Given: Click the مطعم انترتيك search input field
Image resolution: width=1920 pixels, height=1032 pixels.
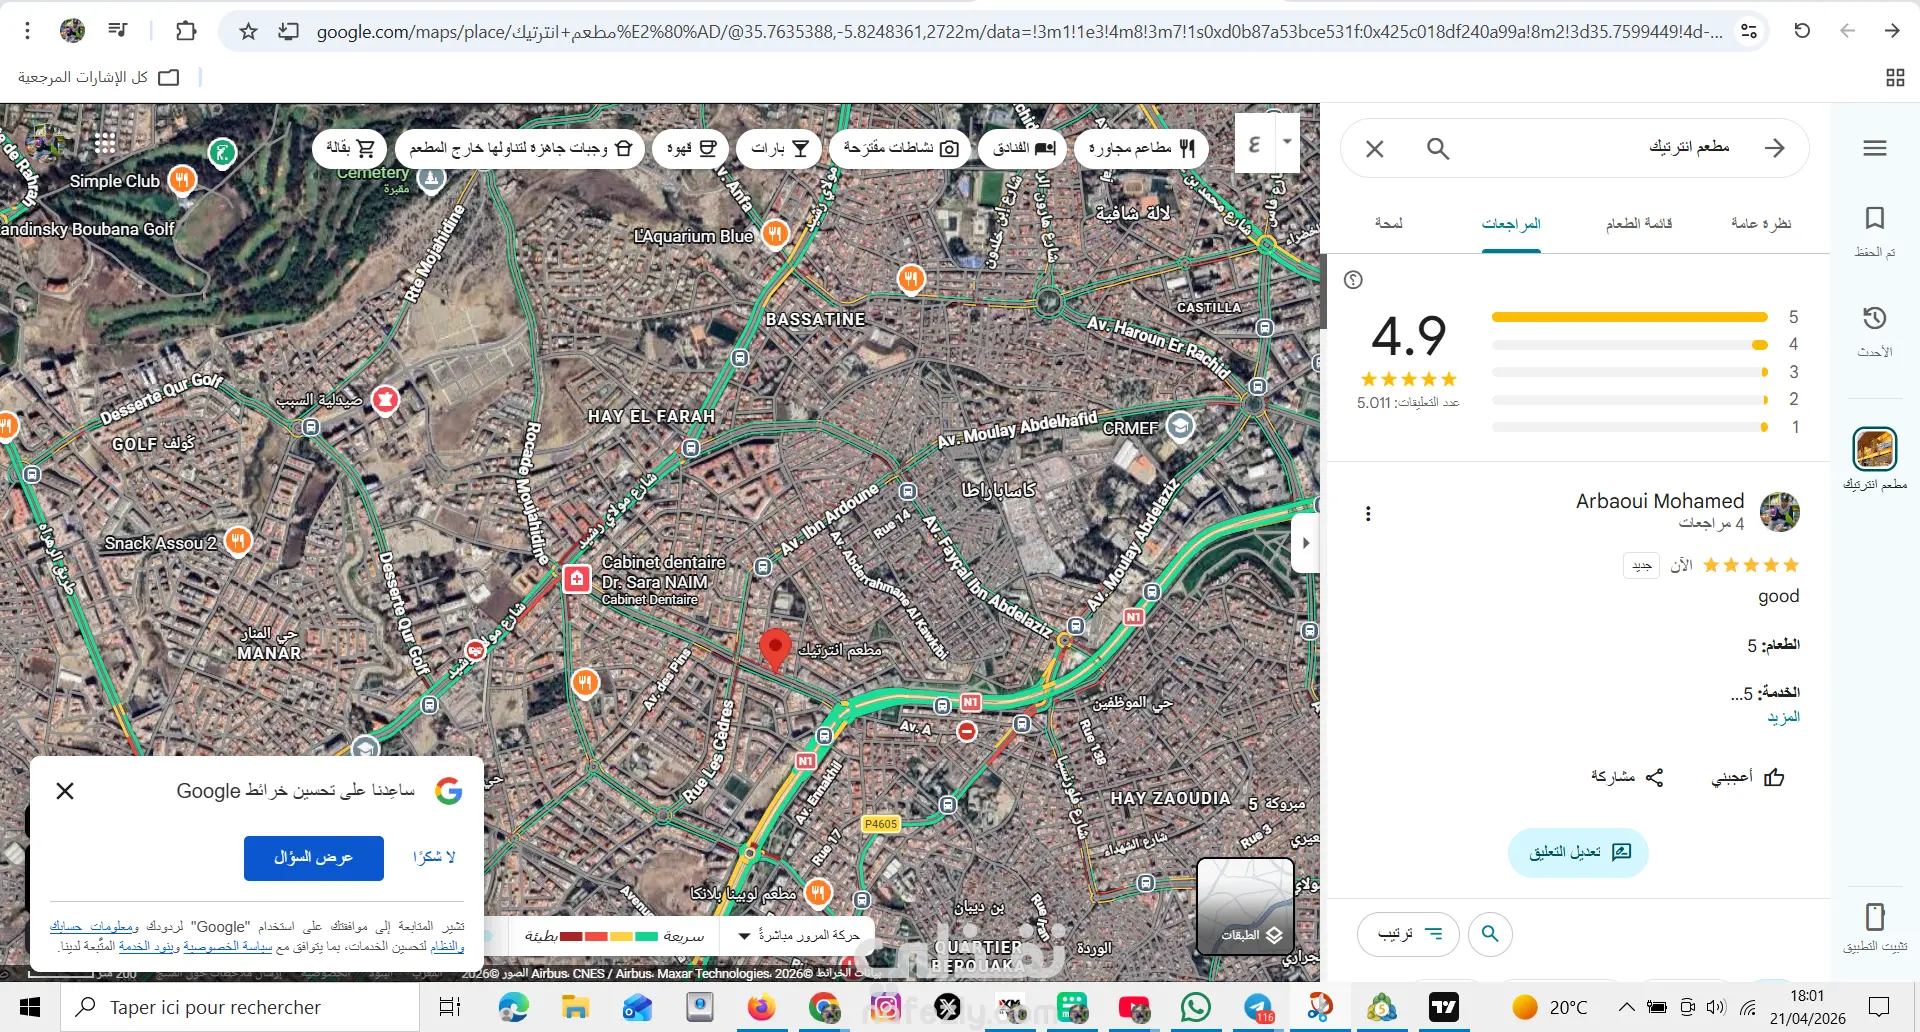Looking at the screenshot, I should (1600, 148).
